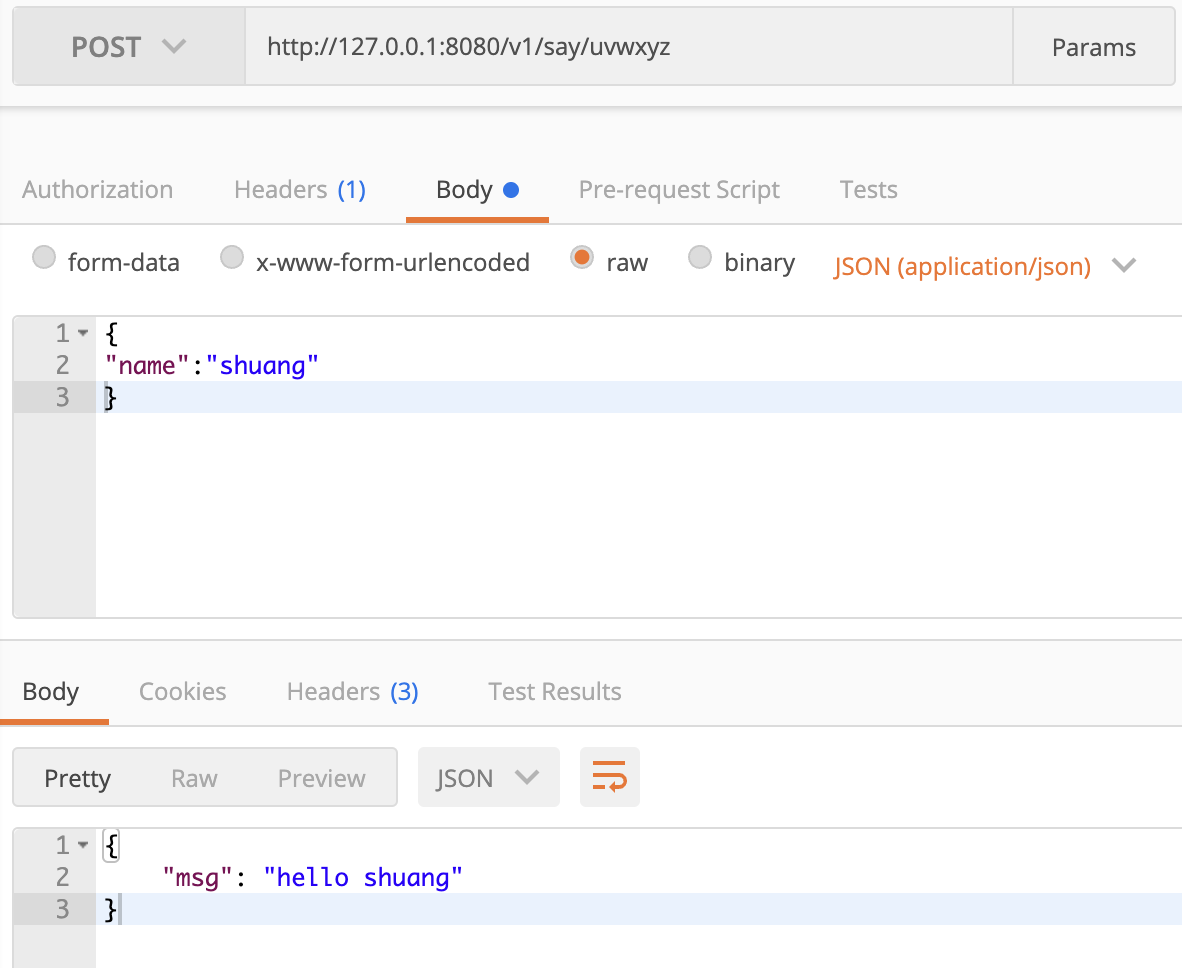Viewport: 1182px width, 968px height.
Task: Choose the raw body type radio
Action: coord(581,259)
